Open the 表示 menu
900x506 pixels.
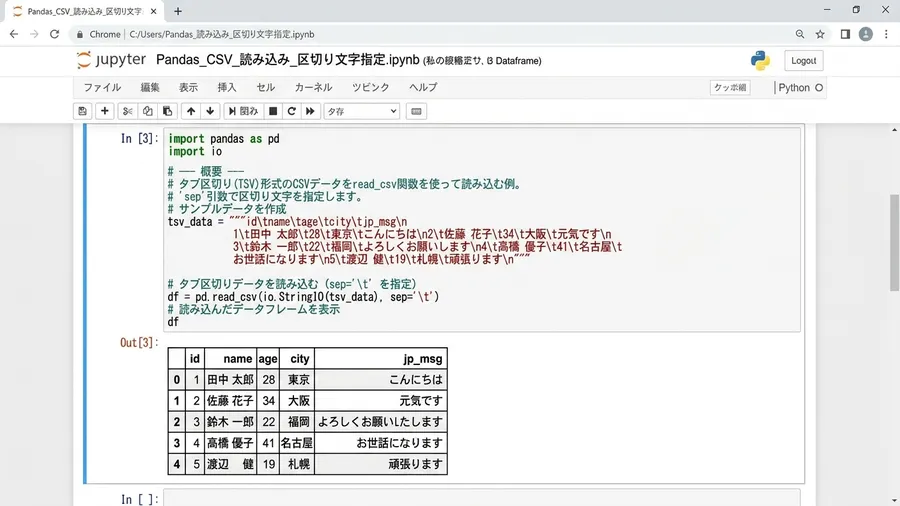pyautogui.click(x=188, y=87)
